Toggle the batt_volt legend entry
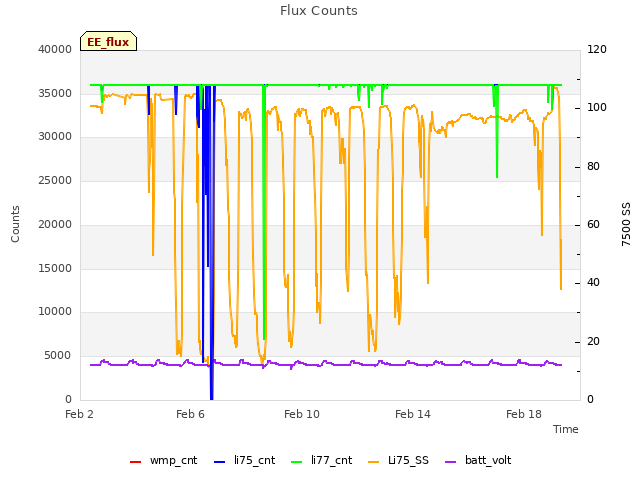 tap(478, 460)
